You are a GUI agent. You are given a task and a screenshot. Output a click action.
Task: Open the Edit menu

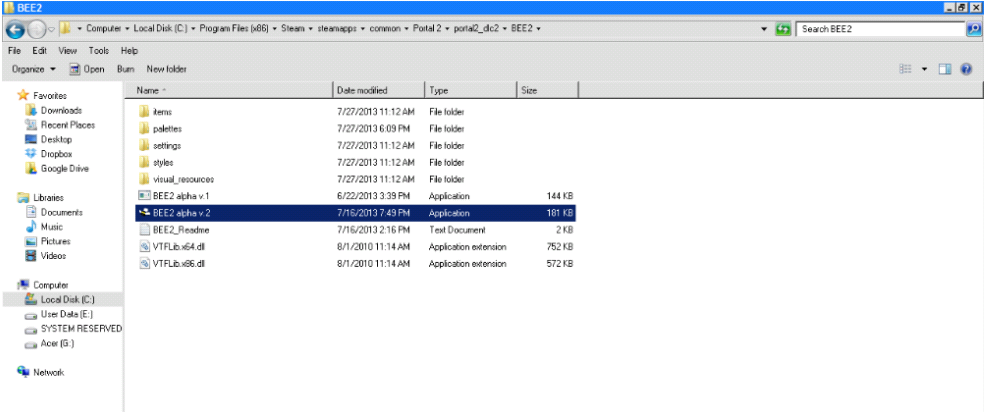point(40,50)
